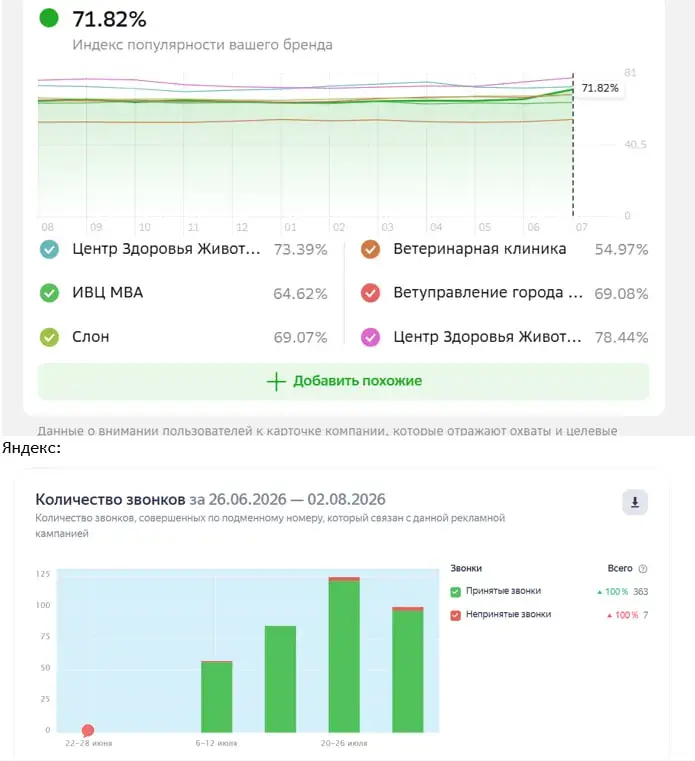Click the green dot beside the 71.82% heading
The width and height of the screenshot is (695, 761).
[x=49, y=18]
